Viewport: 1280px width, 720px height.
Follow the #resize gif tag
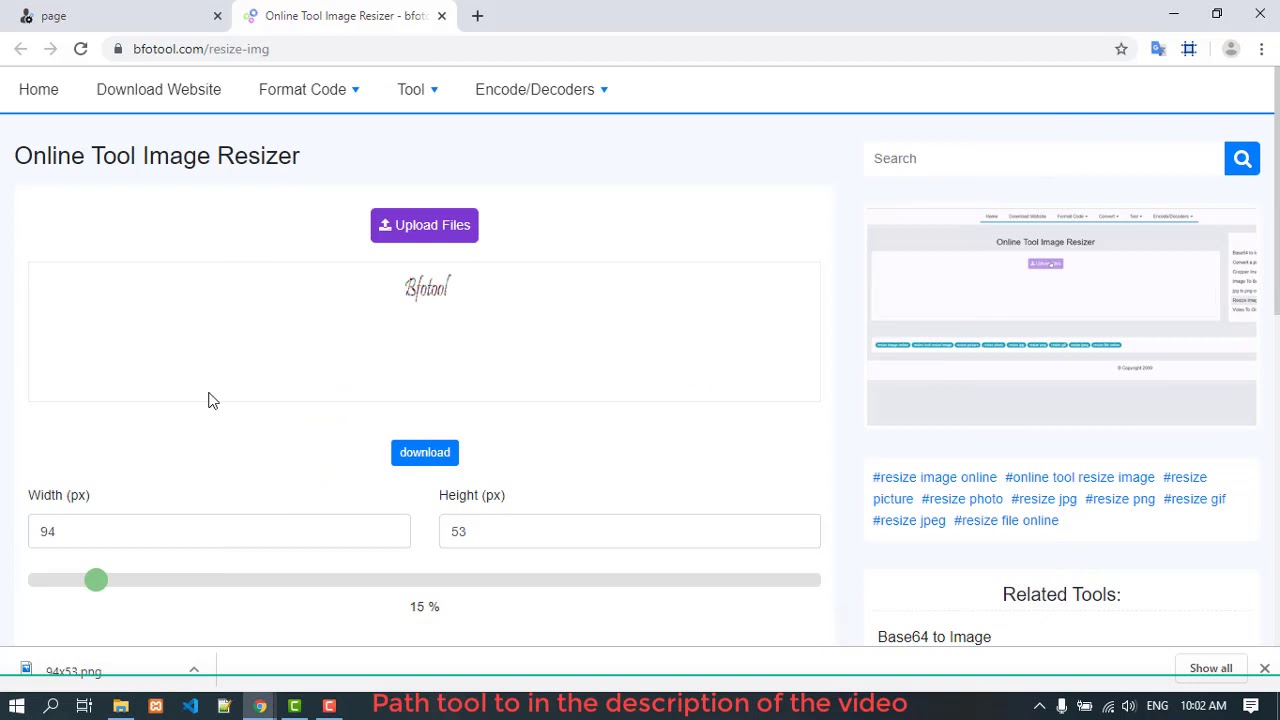1194,499
